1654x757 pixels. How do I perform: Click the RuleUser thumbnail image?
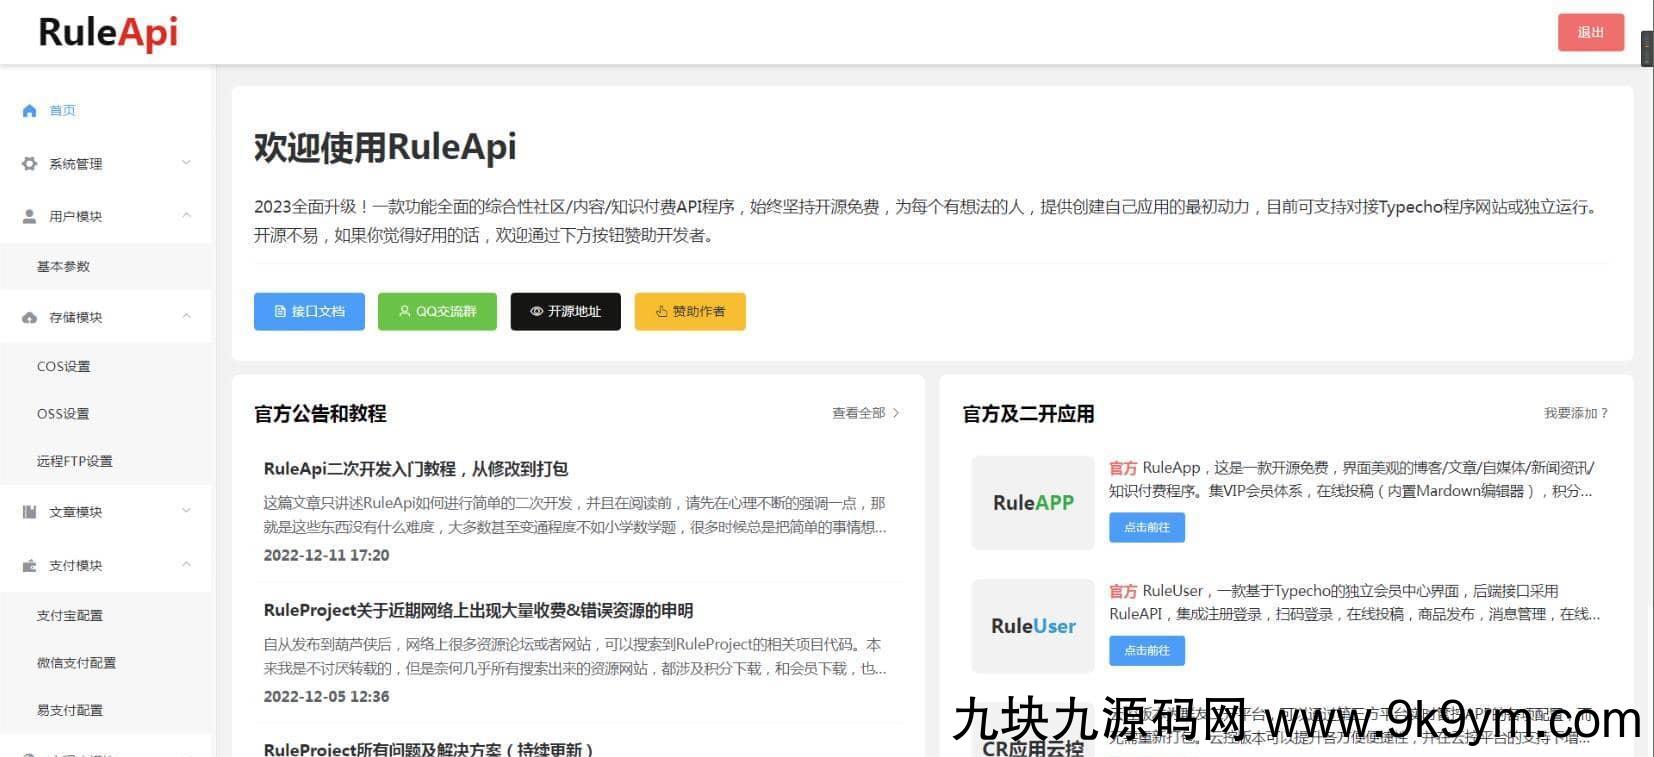click(1033, 626)
